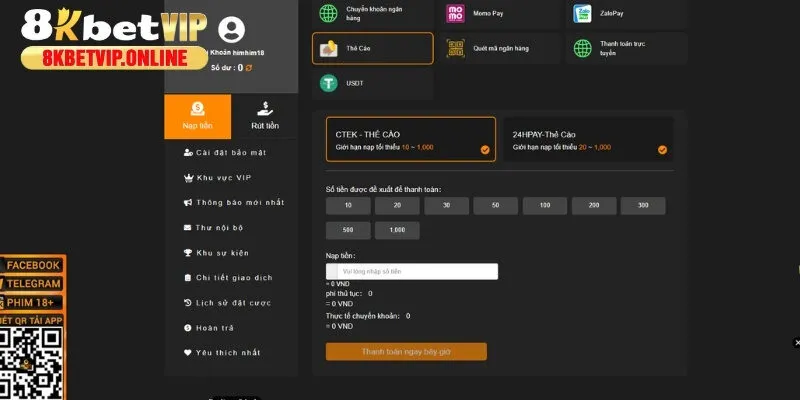Pick the 1,000 suggested amount button
Image resolution: width=800 pixels, height=400 pixels.
click(x=397, y=230)
